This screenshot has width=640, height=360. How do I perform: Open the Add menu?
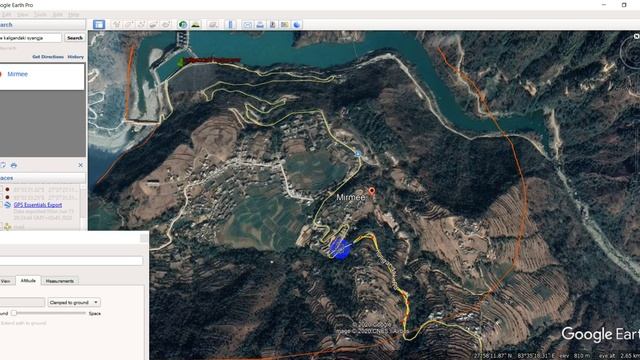tap(58, 14)
